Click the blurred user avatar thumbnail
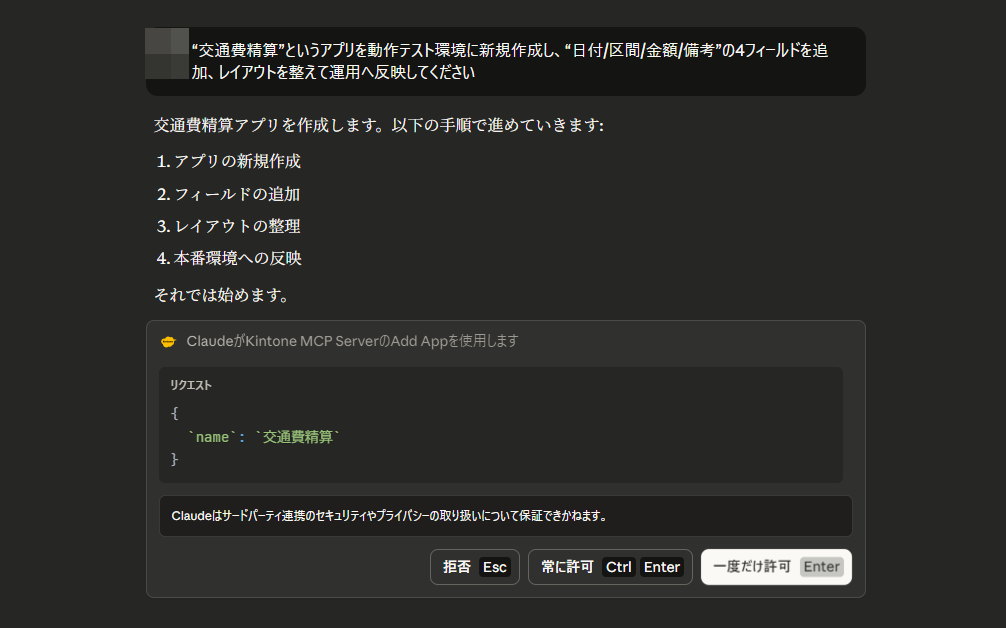The height and width of the screenshot is (628, 1006). 167,53
